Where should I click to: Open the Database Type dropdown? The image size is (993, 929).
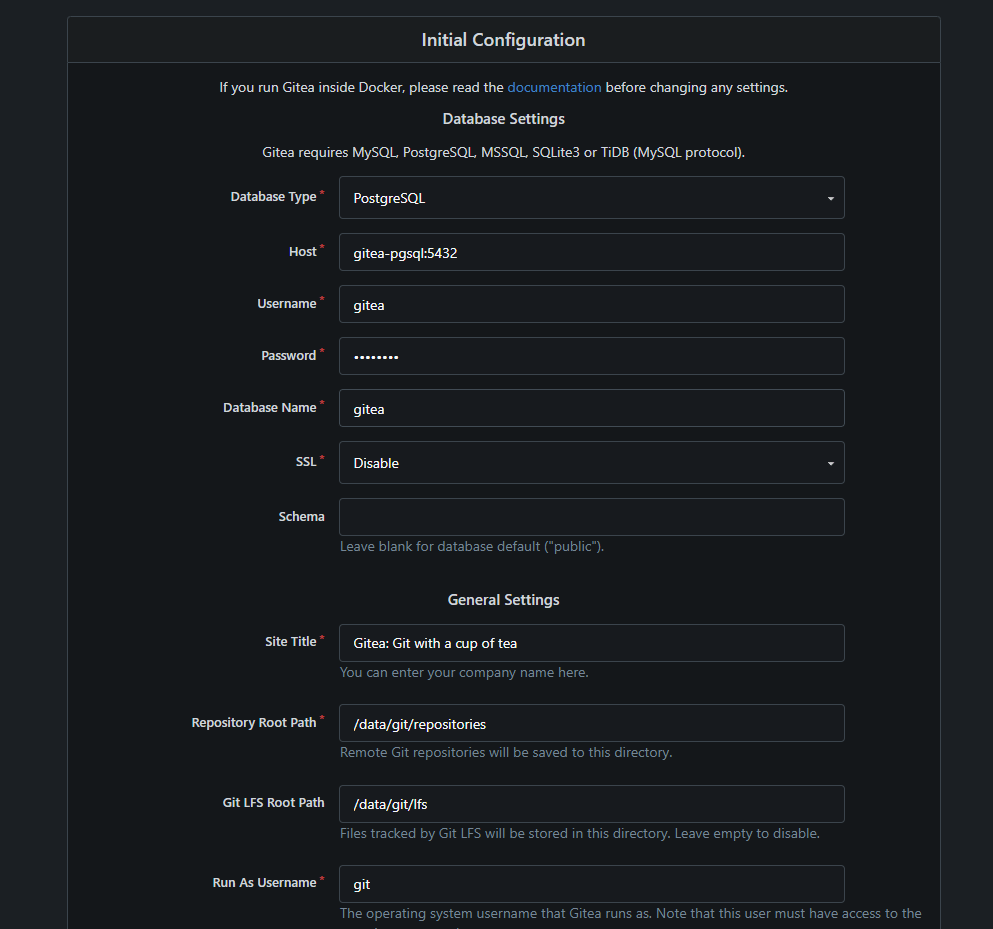591,198
